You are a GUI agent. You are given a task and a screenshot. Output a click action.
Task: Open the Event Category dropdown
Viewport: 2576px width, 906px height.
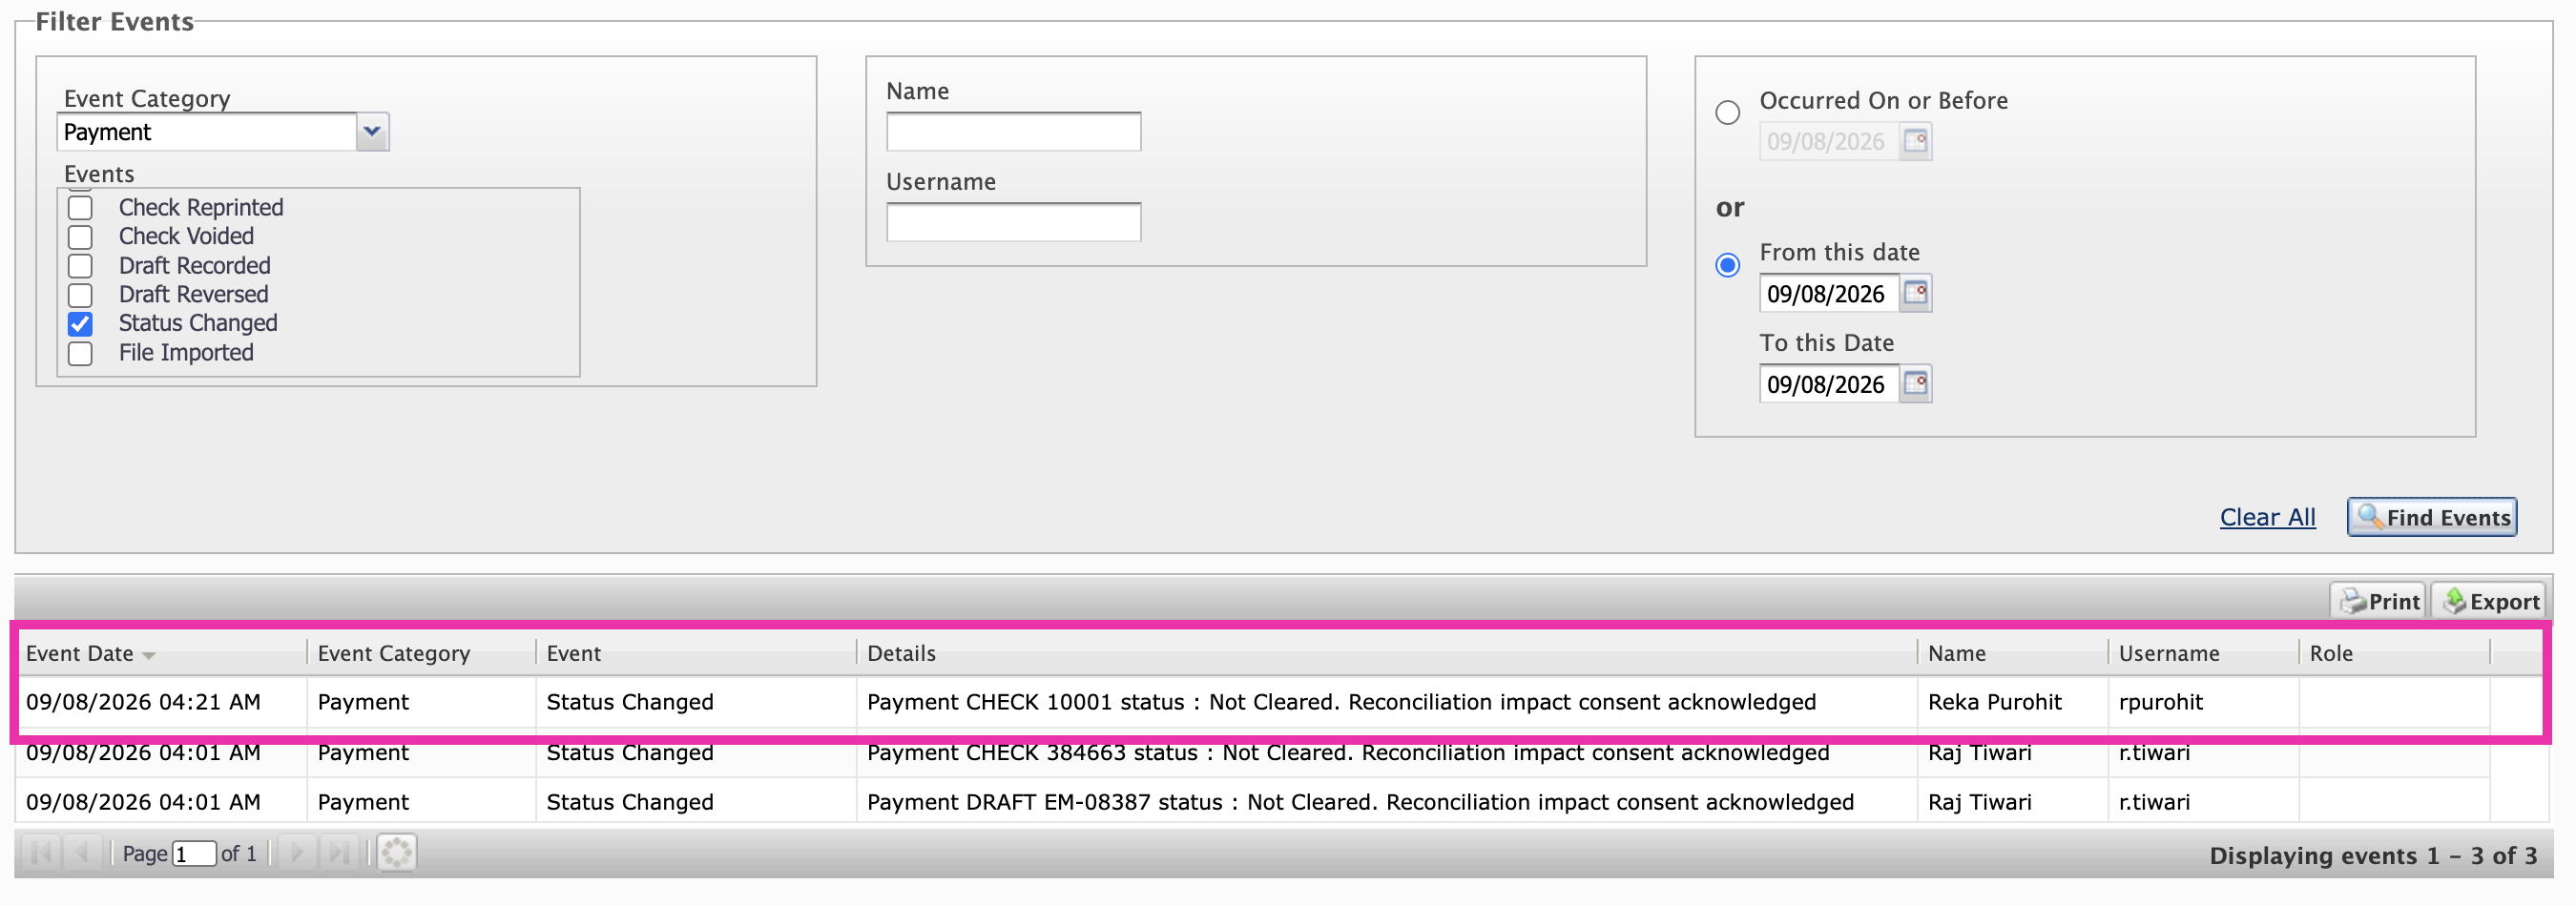click(x=372, y=131)
